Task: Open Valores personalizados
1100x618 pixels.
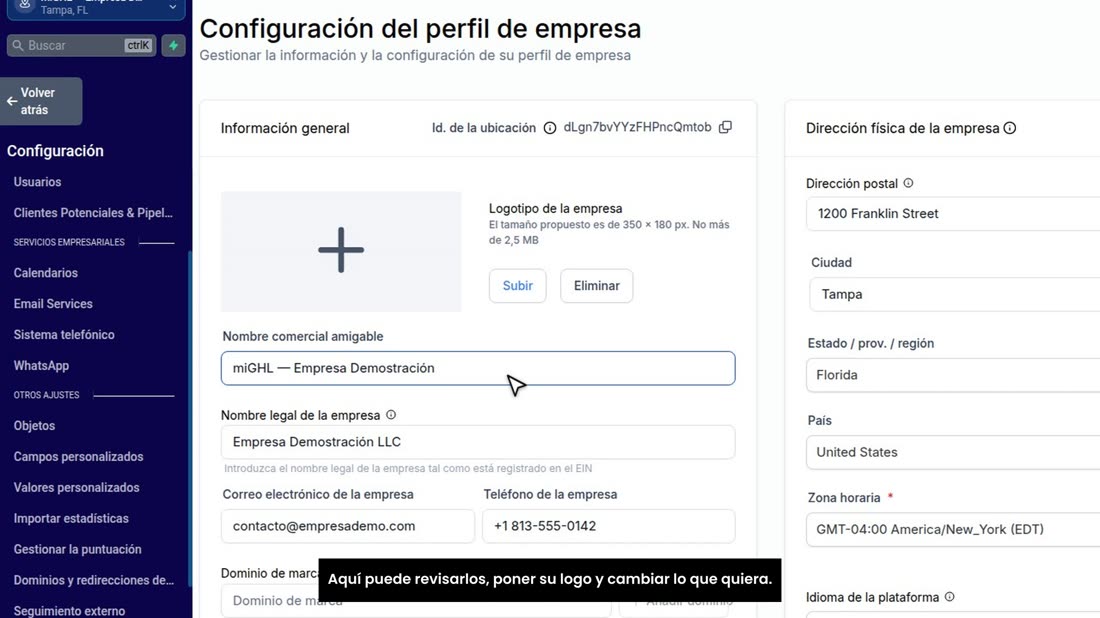Action: [76, 488]
